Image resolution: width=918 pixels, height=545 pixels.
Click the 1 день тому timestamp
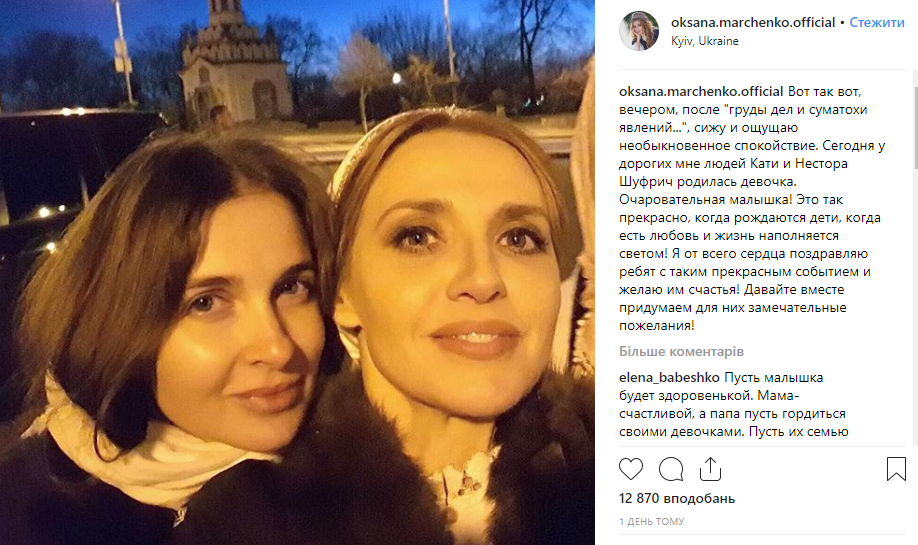click(652, 521)
